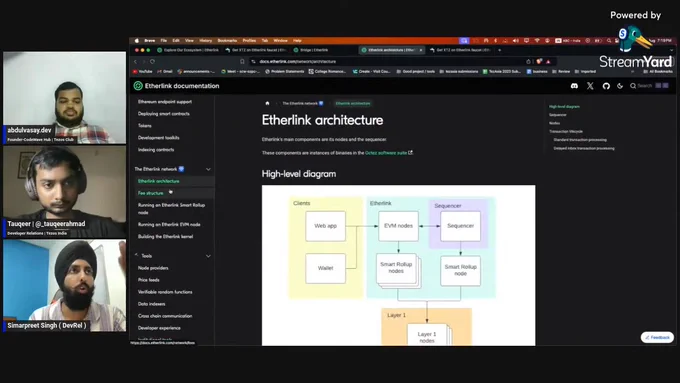Open the Edit menu
This screenshot has height=383, width=680.
[176, 41]
